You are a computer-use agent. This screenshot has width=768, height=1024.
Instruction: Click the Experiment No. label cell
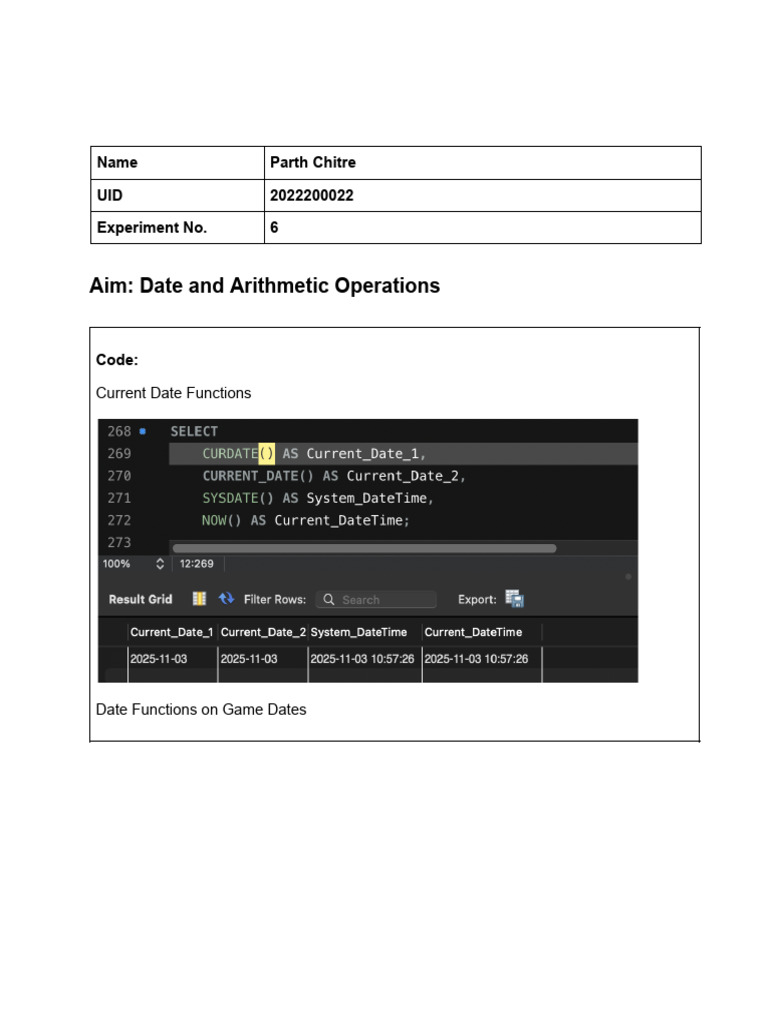[x=177, y=227]
